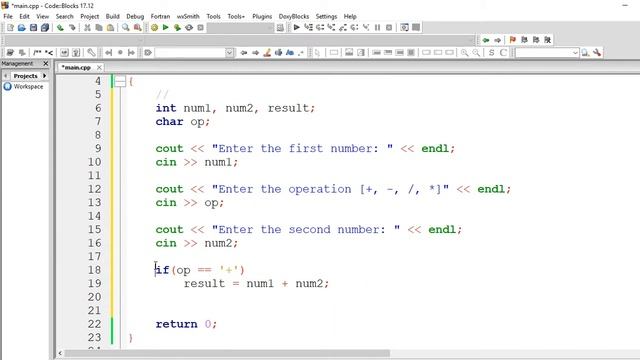This screenshot has height=360, width=640.
Task: Open the Plugins menu
Action: tap(262, 16)
